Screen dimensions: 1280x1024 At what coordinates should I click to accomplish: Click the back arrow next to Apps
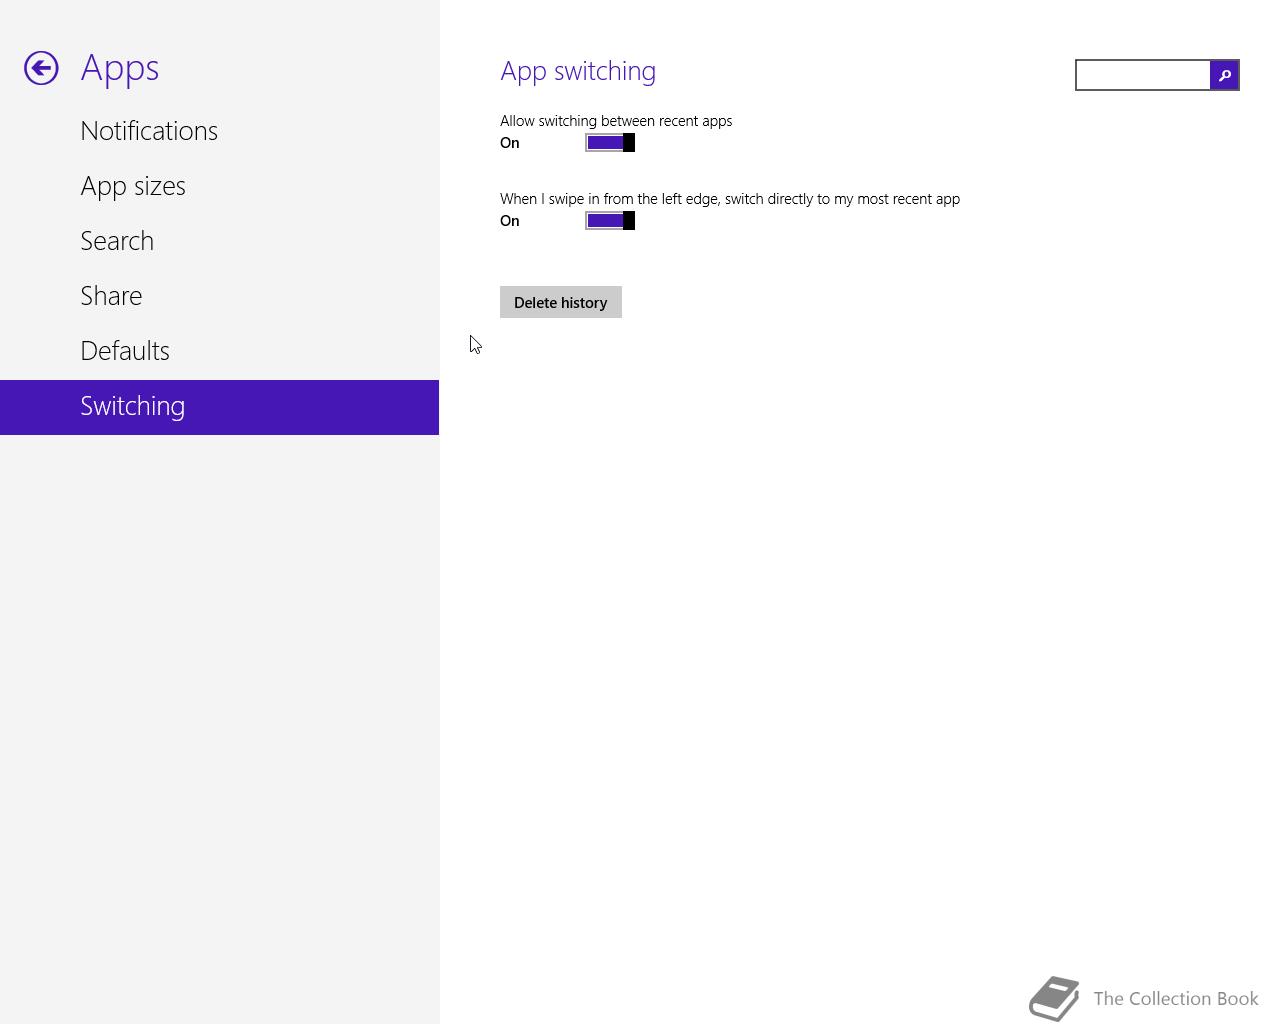(41, 68)
